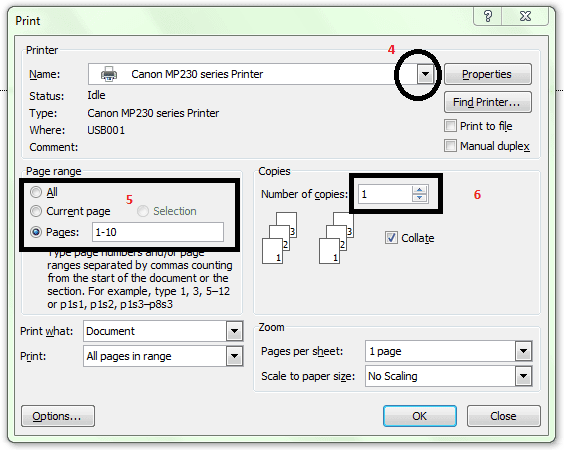Increase number of copies with up arrow

419,190
